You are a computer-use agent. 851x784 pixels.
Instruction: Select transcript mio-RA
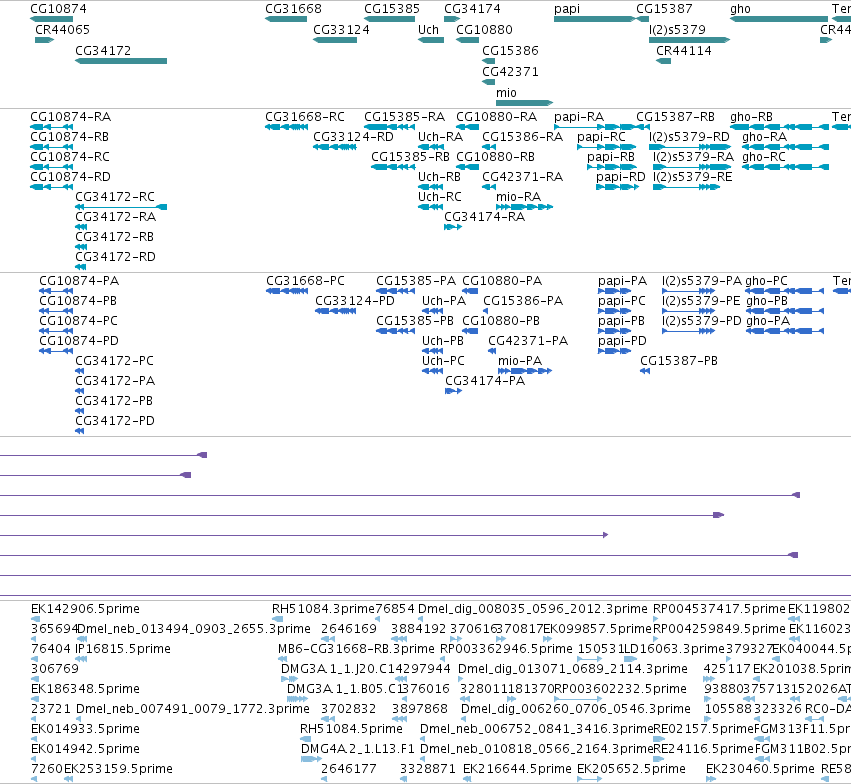tap(518, 197)
